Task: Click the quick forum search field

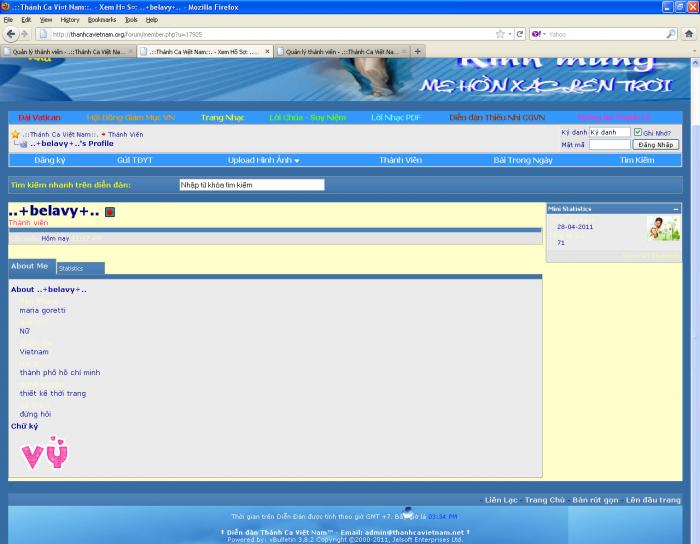Action: point(251,185)
